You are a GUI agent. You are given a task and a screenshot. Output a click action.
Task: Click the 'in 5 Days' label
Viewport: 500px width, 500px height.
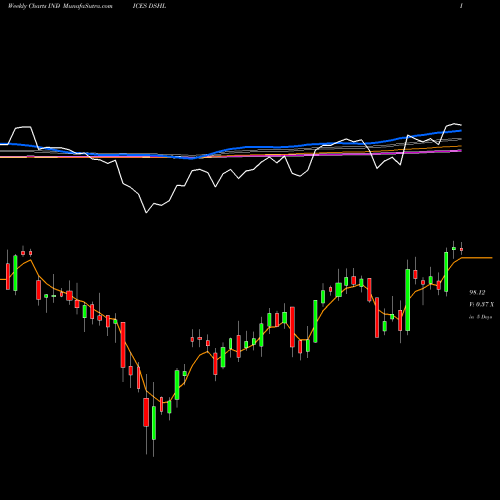pos(481,317)
